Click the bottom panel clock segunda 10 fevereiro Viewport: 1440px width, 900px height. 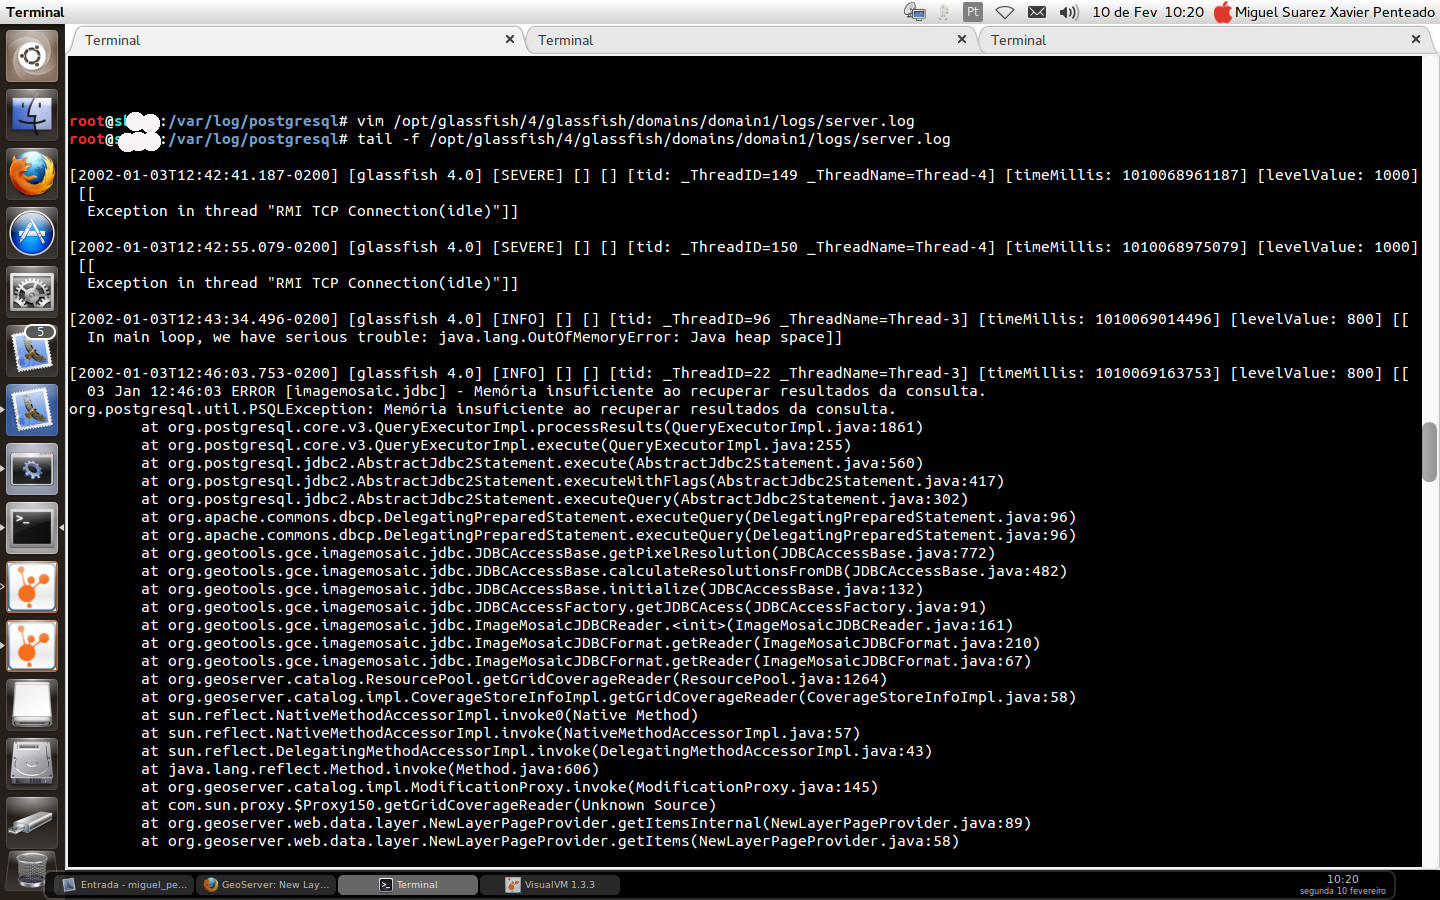[1343, 885]
